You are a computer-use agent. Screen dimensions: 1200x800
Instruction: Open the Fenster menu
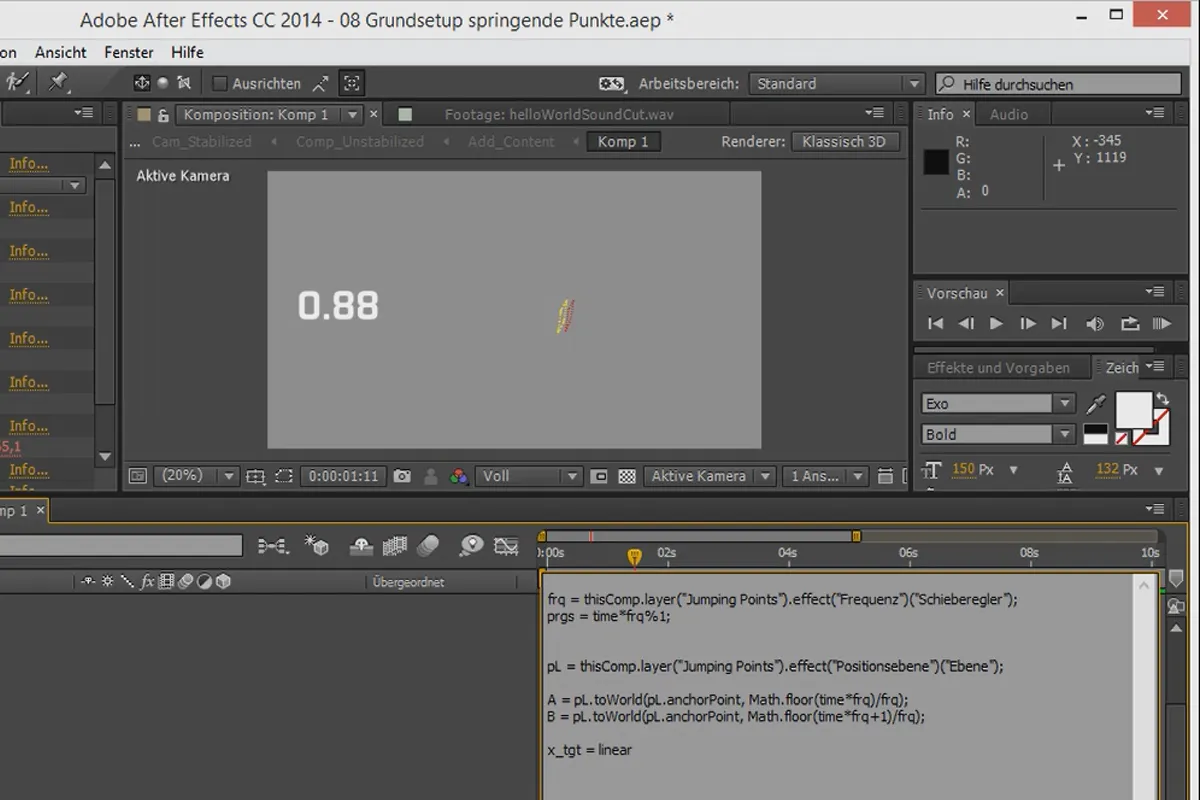(x=129, y=52)
